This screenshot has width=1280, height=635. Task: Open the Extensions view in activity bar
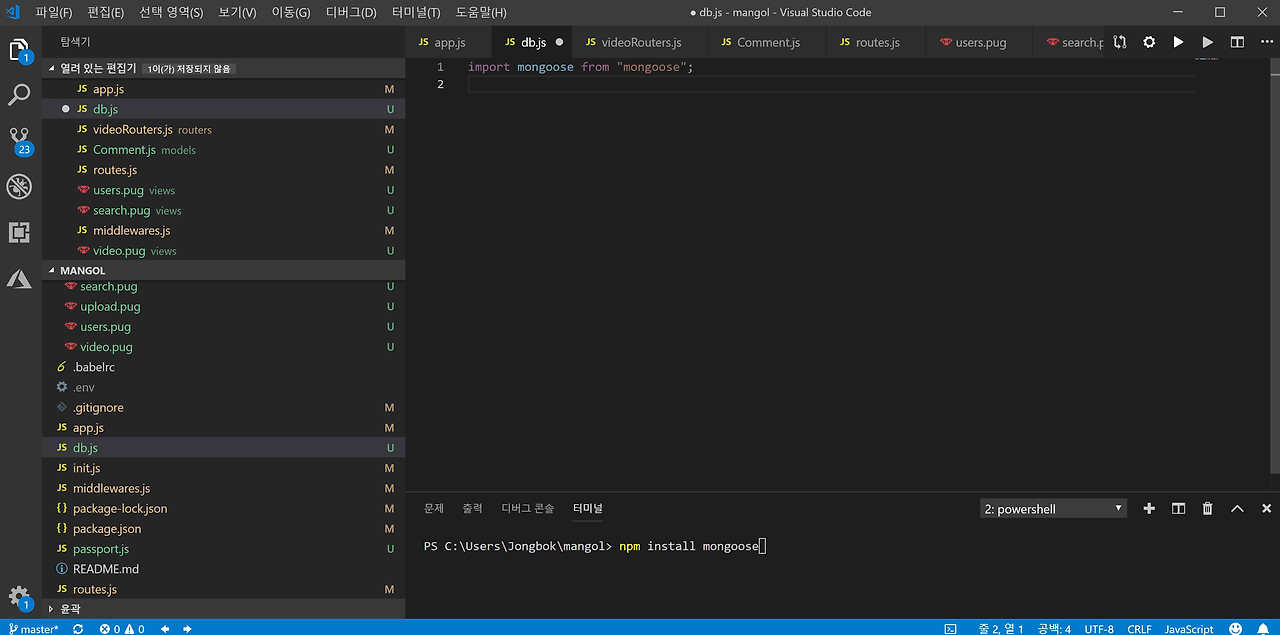coord(19,233)
